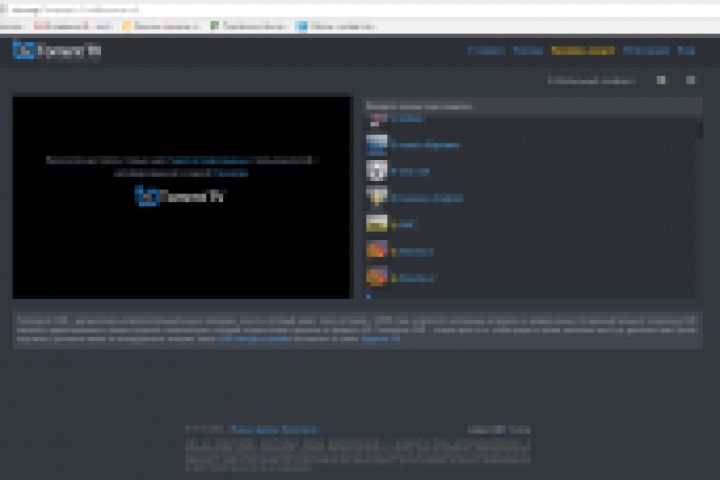Image resolution: width=720 pixels, height=480 pixels.
Task: Select the channel with the gray-white thumbnail
Action: [x=398, y=171]
